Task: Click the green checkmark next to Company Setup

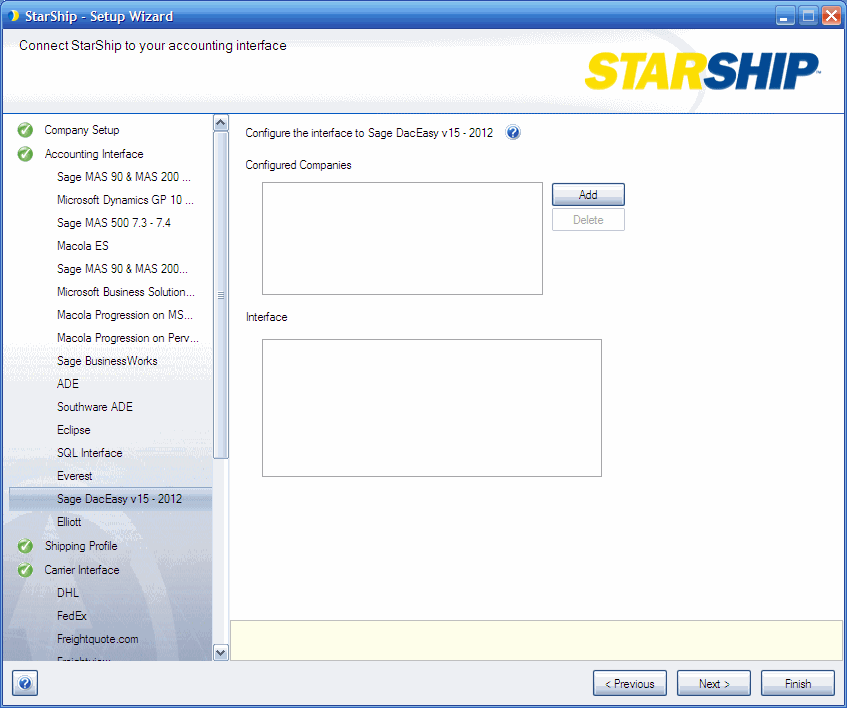Action: coord(25,130)
